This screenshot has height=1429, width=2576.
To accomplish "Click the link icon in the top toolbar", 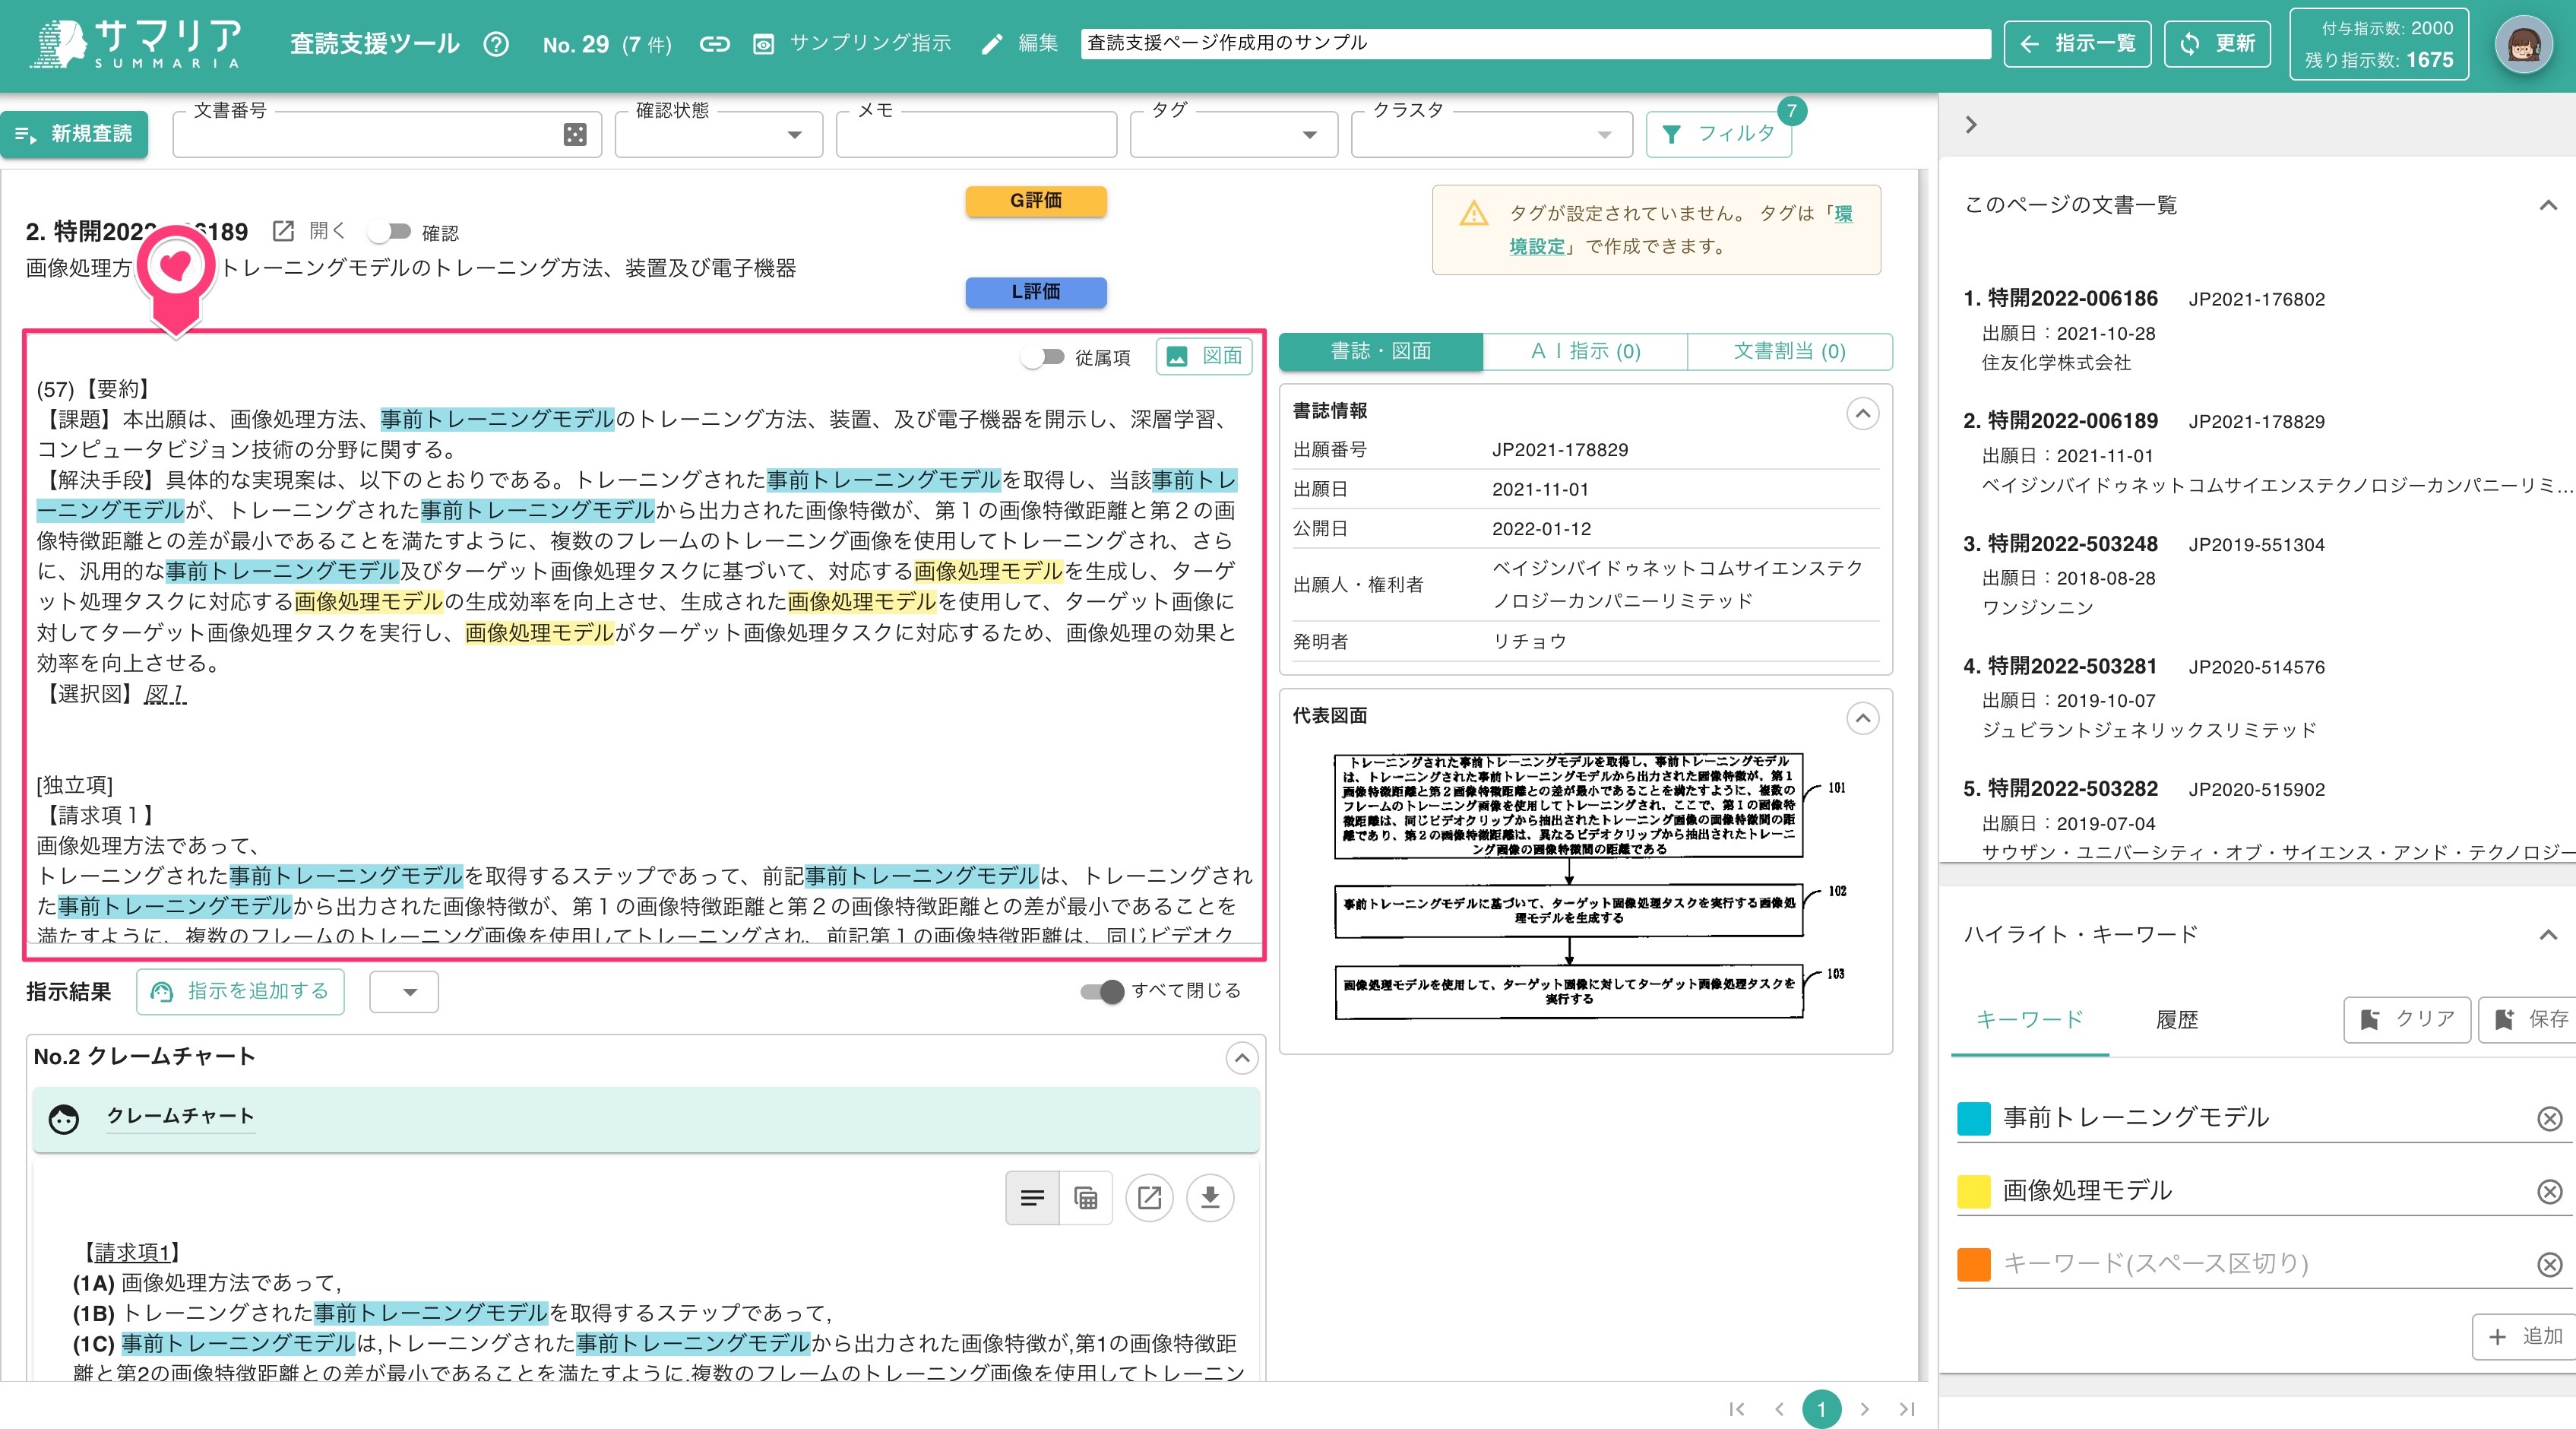I will (714, 44).
